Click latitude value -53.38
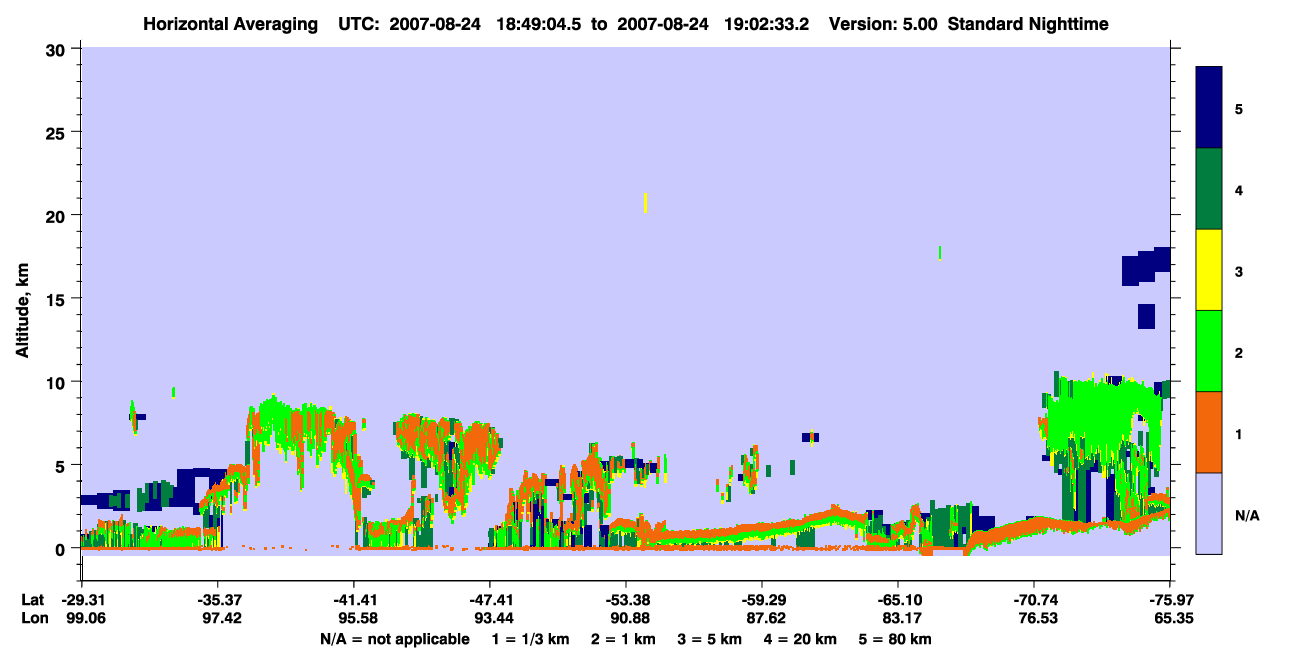Image resolution: width=1300 pixels, height=667 pixels. point(626,600)
